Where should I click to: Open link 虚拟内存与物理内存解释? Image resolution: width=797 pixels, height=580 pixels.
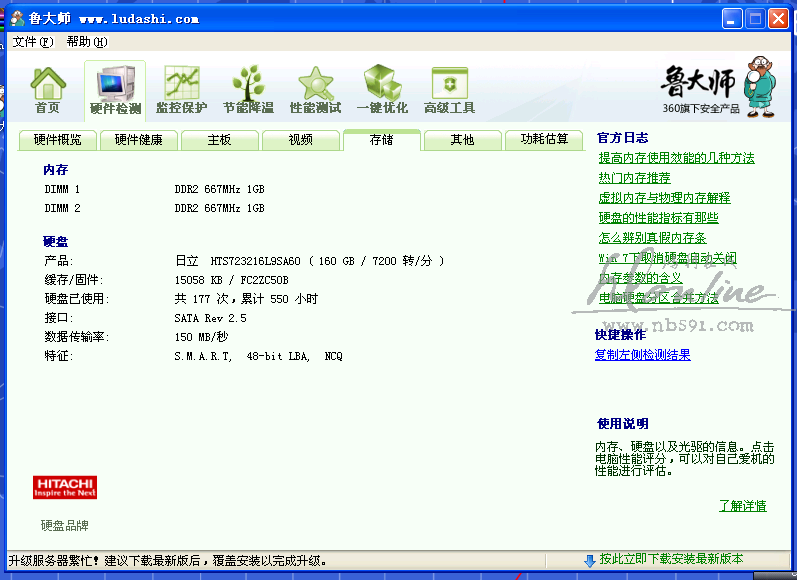point(664,198)
